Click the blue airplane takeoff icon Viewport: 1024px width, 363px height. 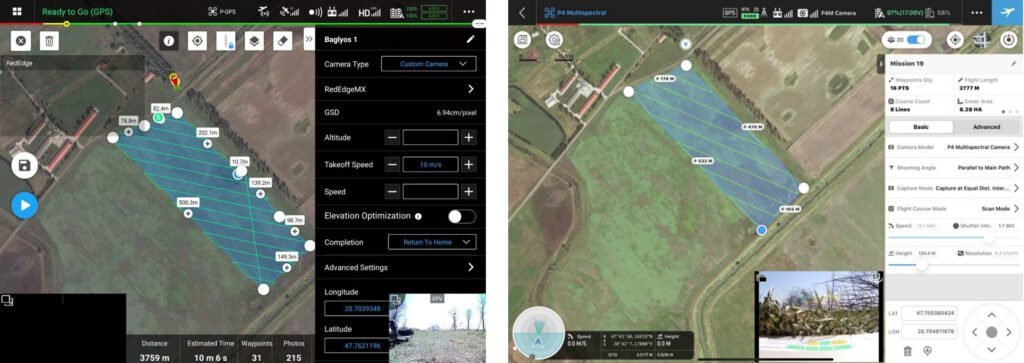pyautogui.click(x=1007, y=12)
